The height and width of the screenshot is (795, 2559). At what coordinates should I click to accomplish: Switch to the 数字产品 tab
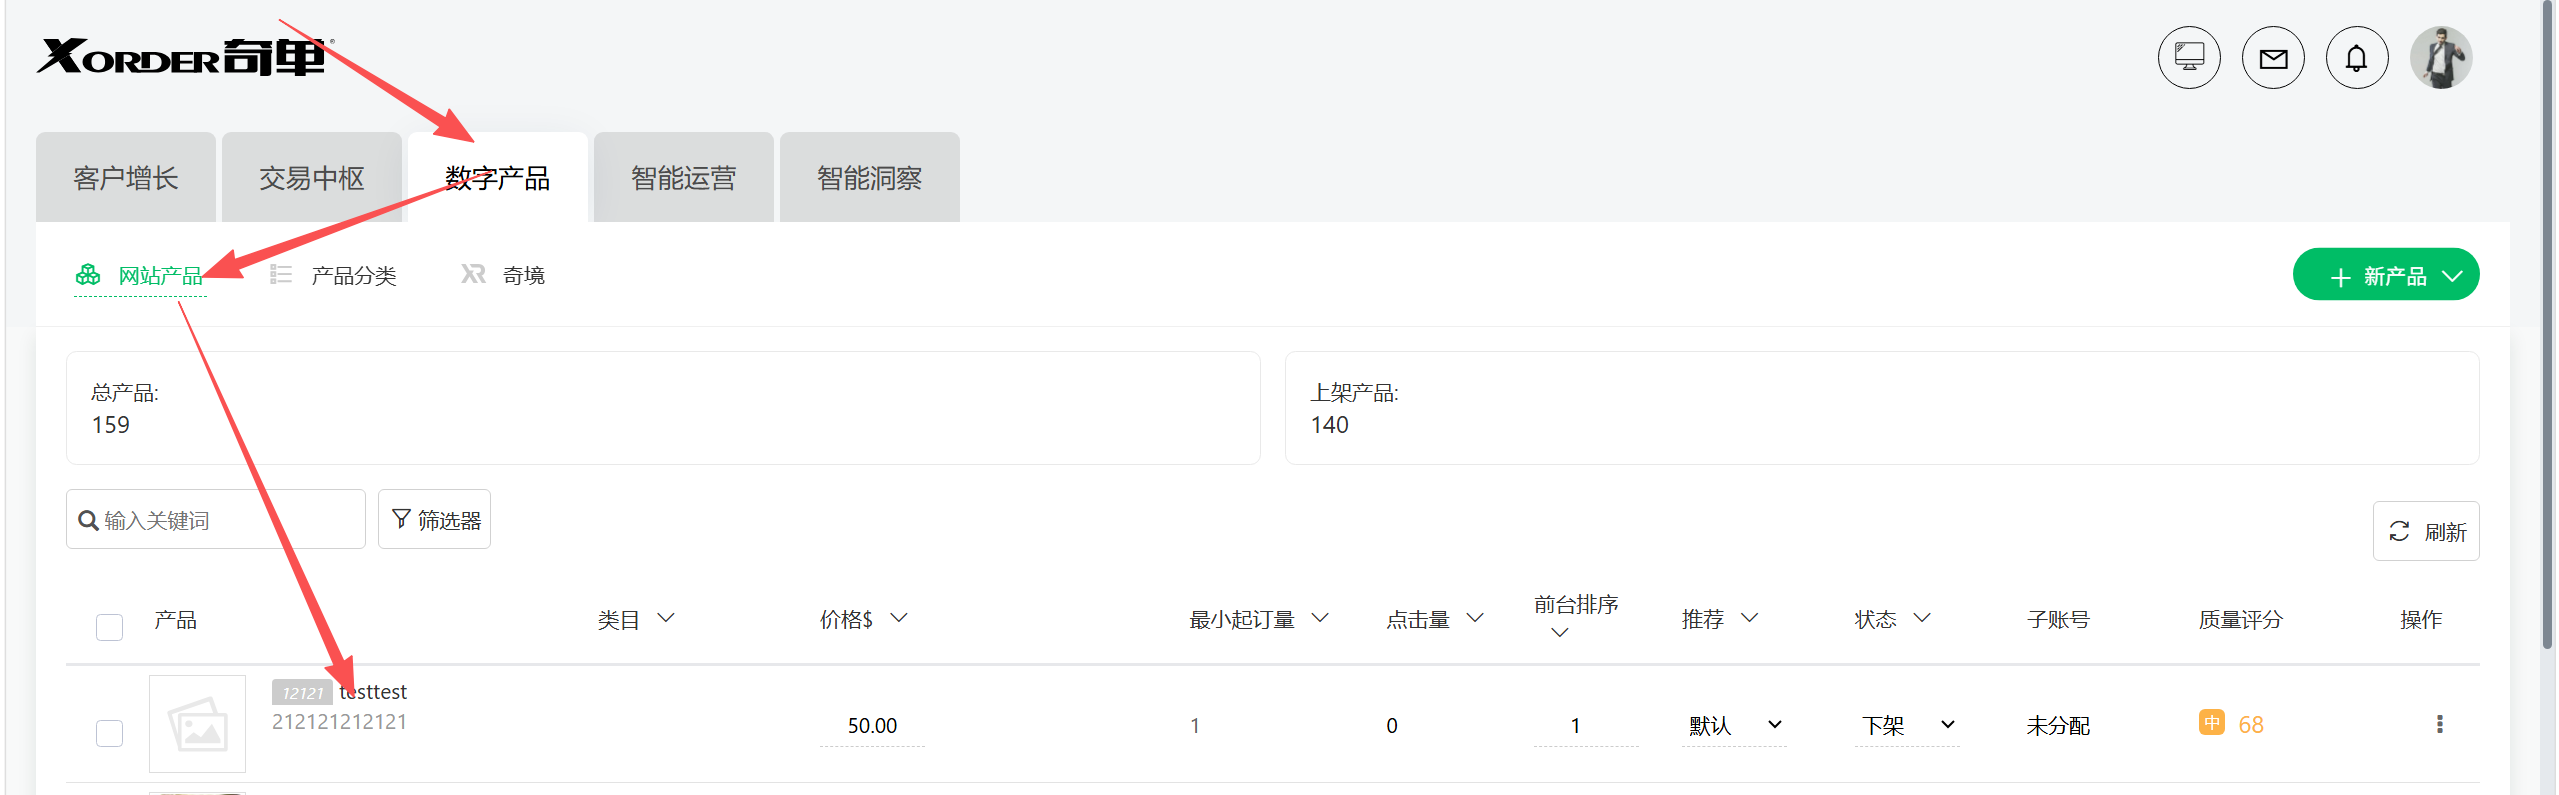[x=498, y=177]
